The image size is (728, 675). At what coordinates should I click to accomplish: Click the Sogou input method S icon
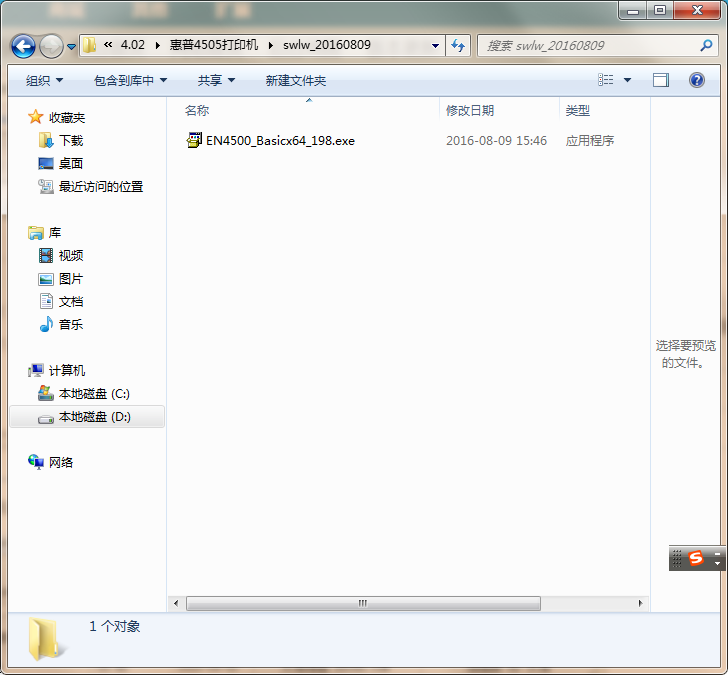pyautogui.click(x=696, y=558)
